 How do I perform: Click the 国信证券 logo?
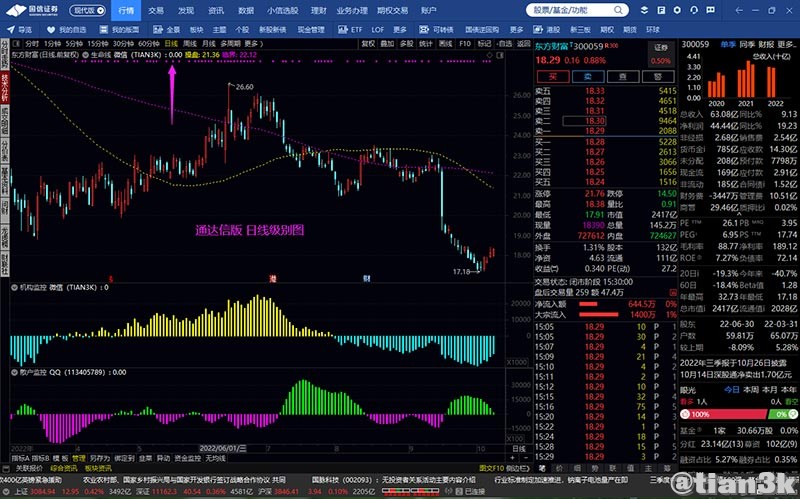pyautogui.click(x=32, y=10)
